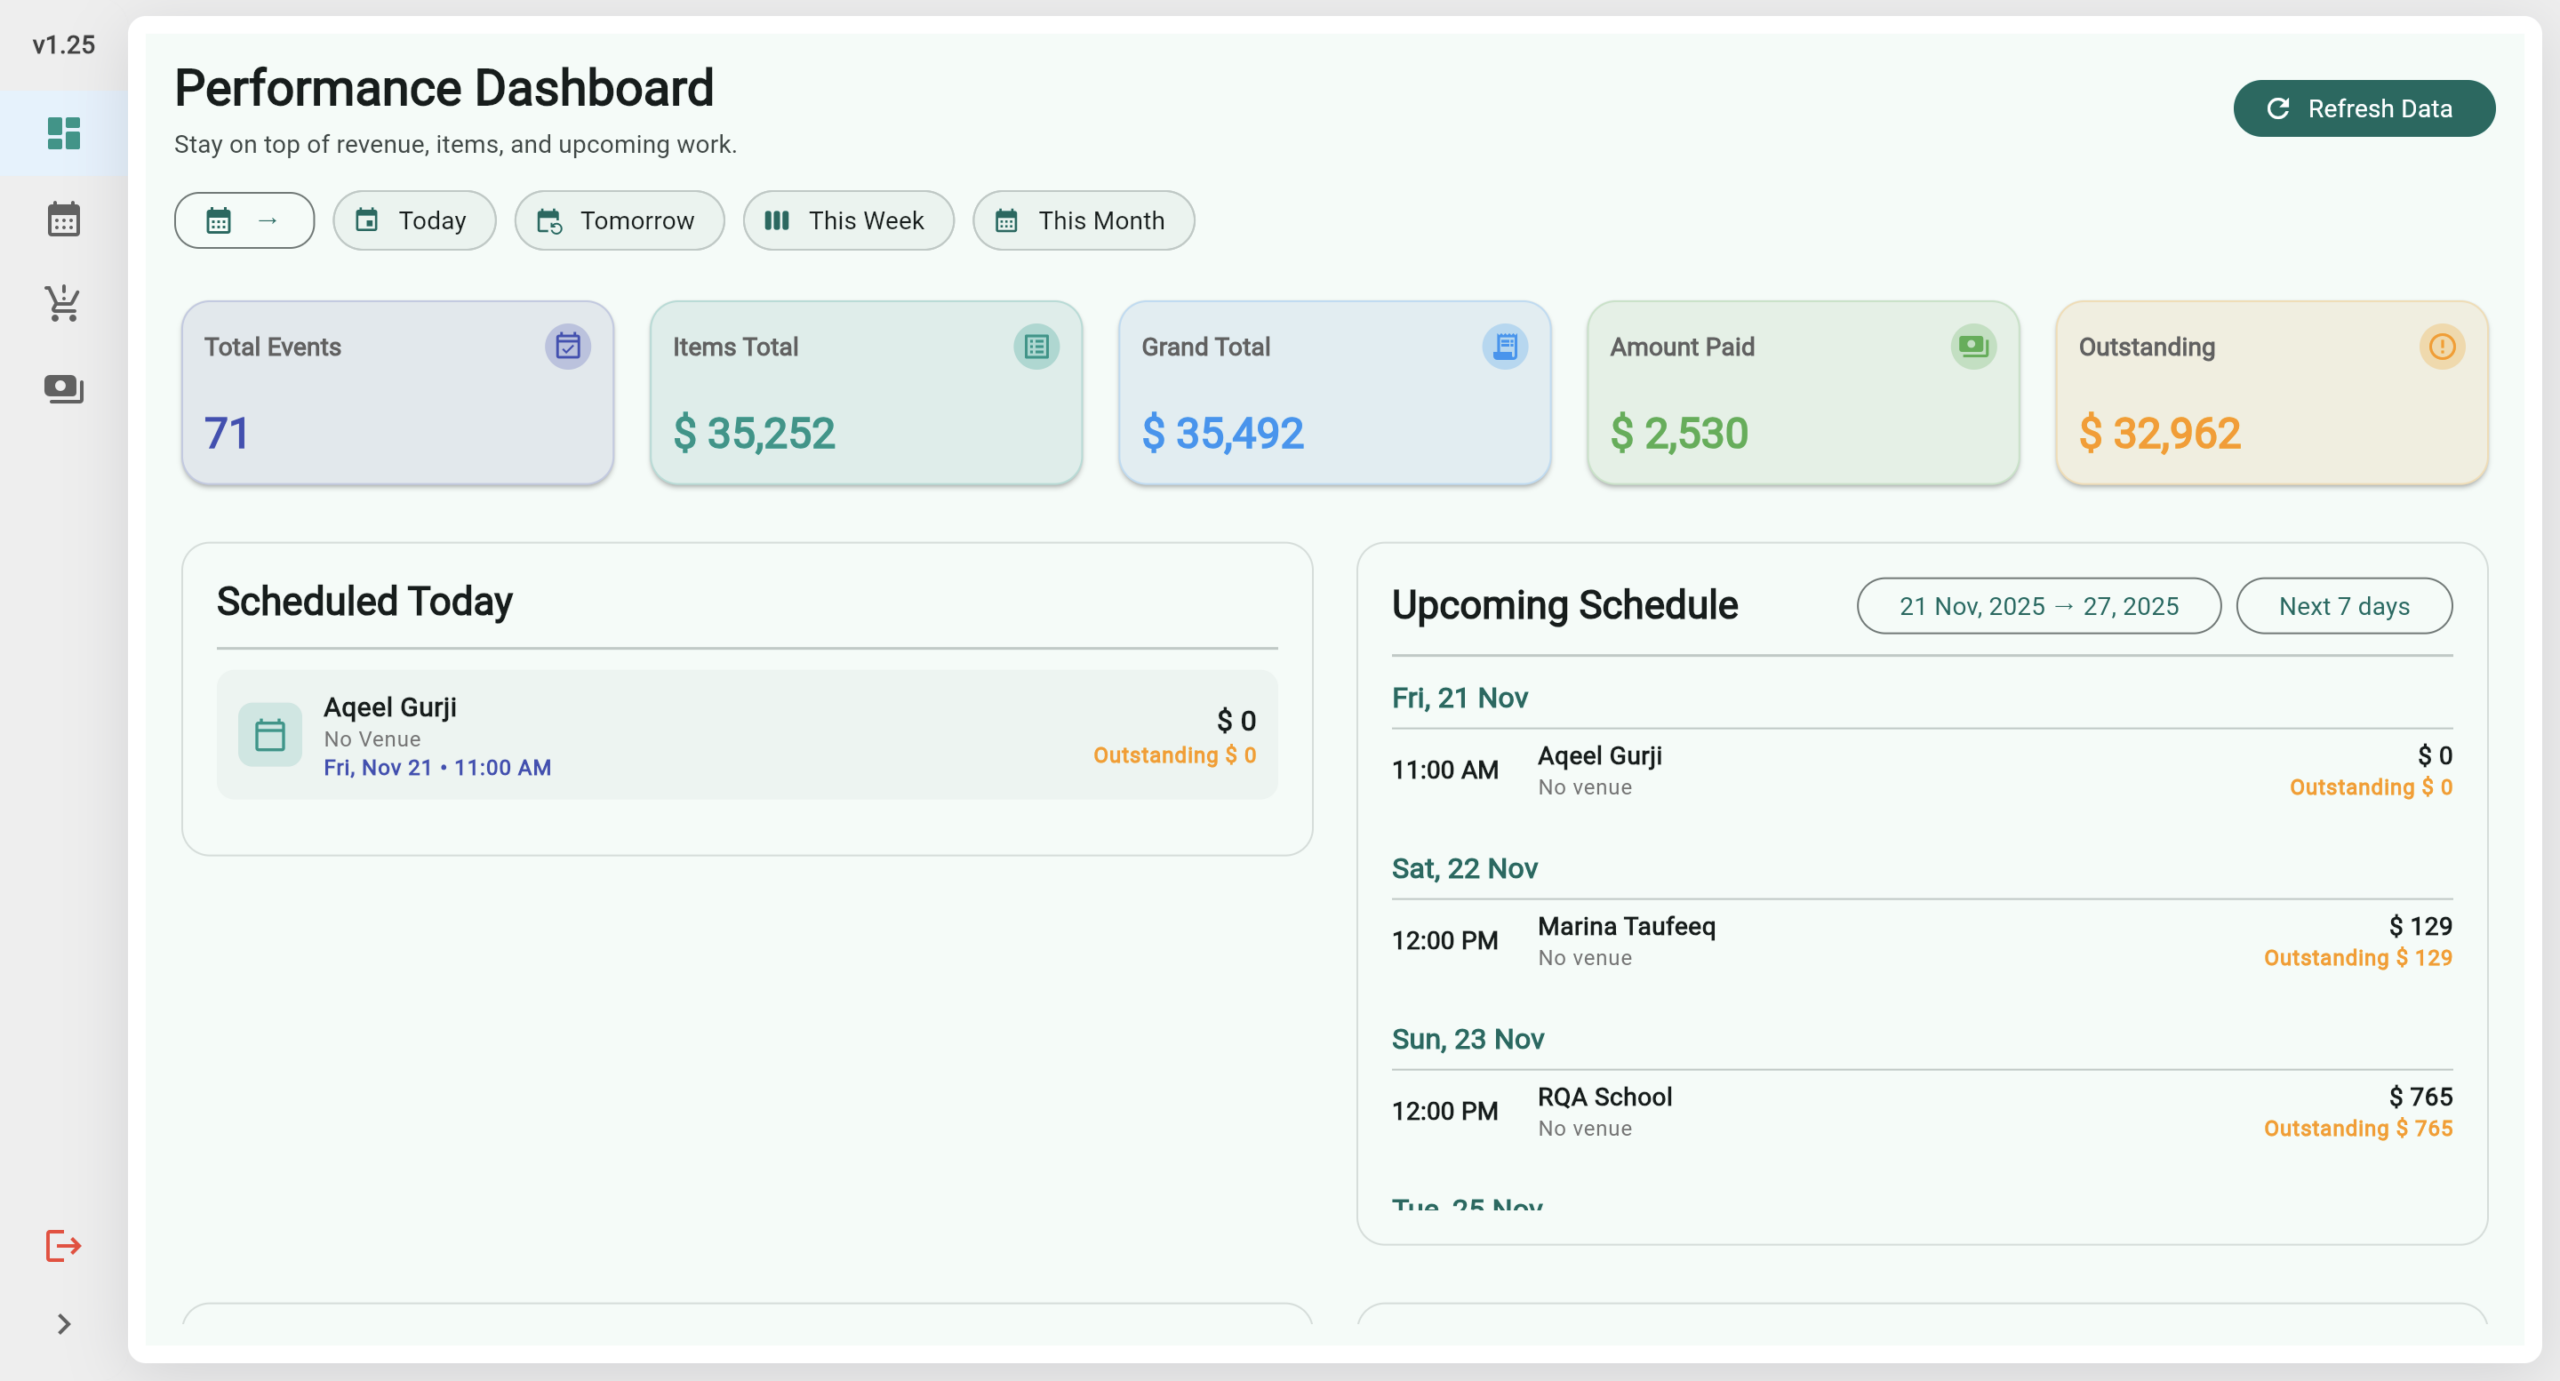Open the calendar page from sidebar
The image size is (2560, 1381).
(63, 219)
